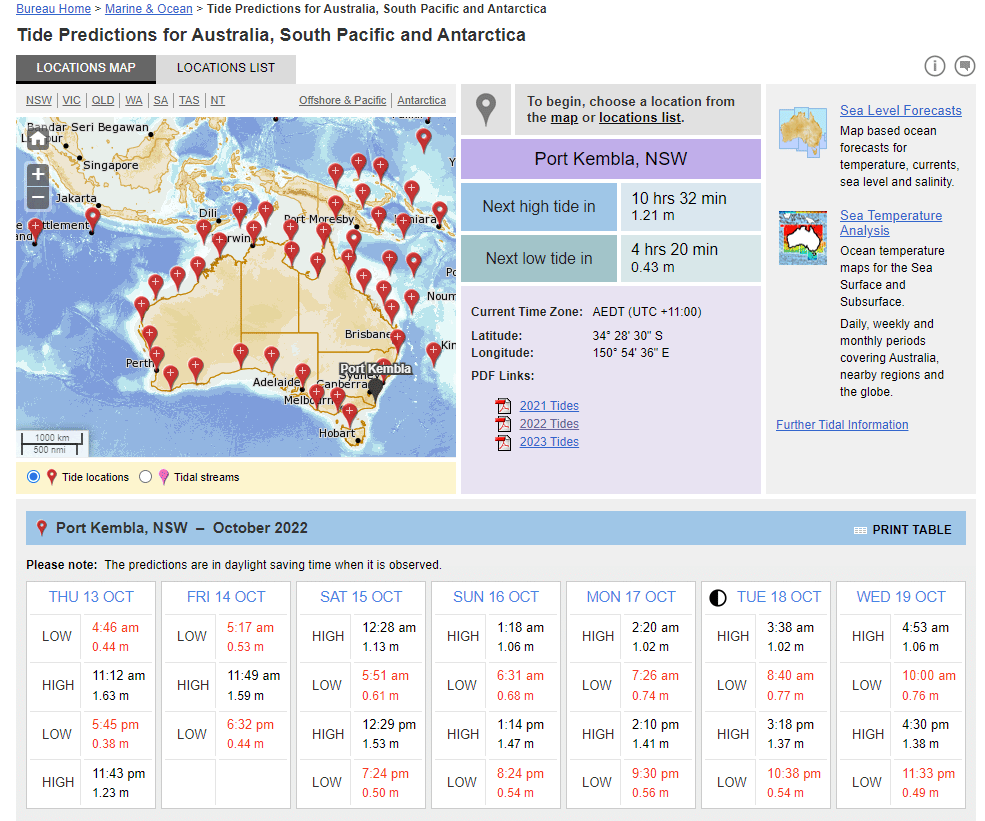985x821 pixels.
Task: Click the map home reset icon
Action: (x=38, y=138)
